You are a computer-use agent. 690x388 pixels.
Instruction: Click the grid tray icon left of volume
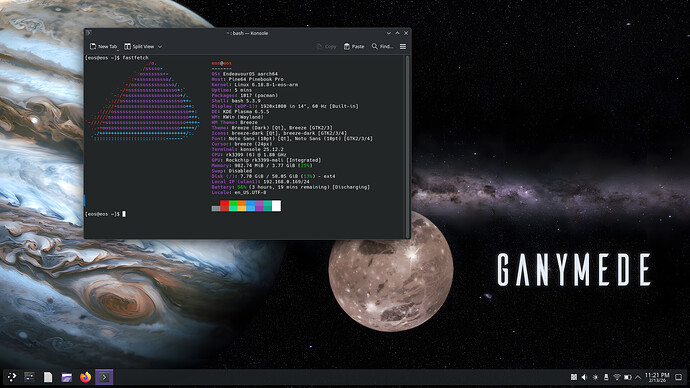tap(574, 377)
